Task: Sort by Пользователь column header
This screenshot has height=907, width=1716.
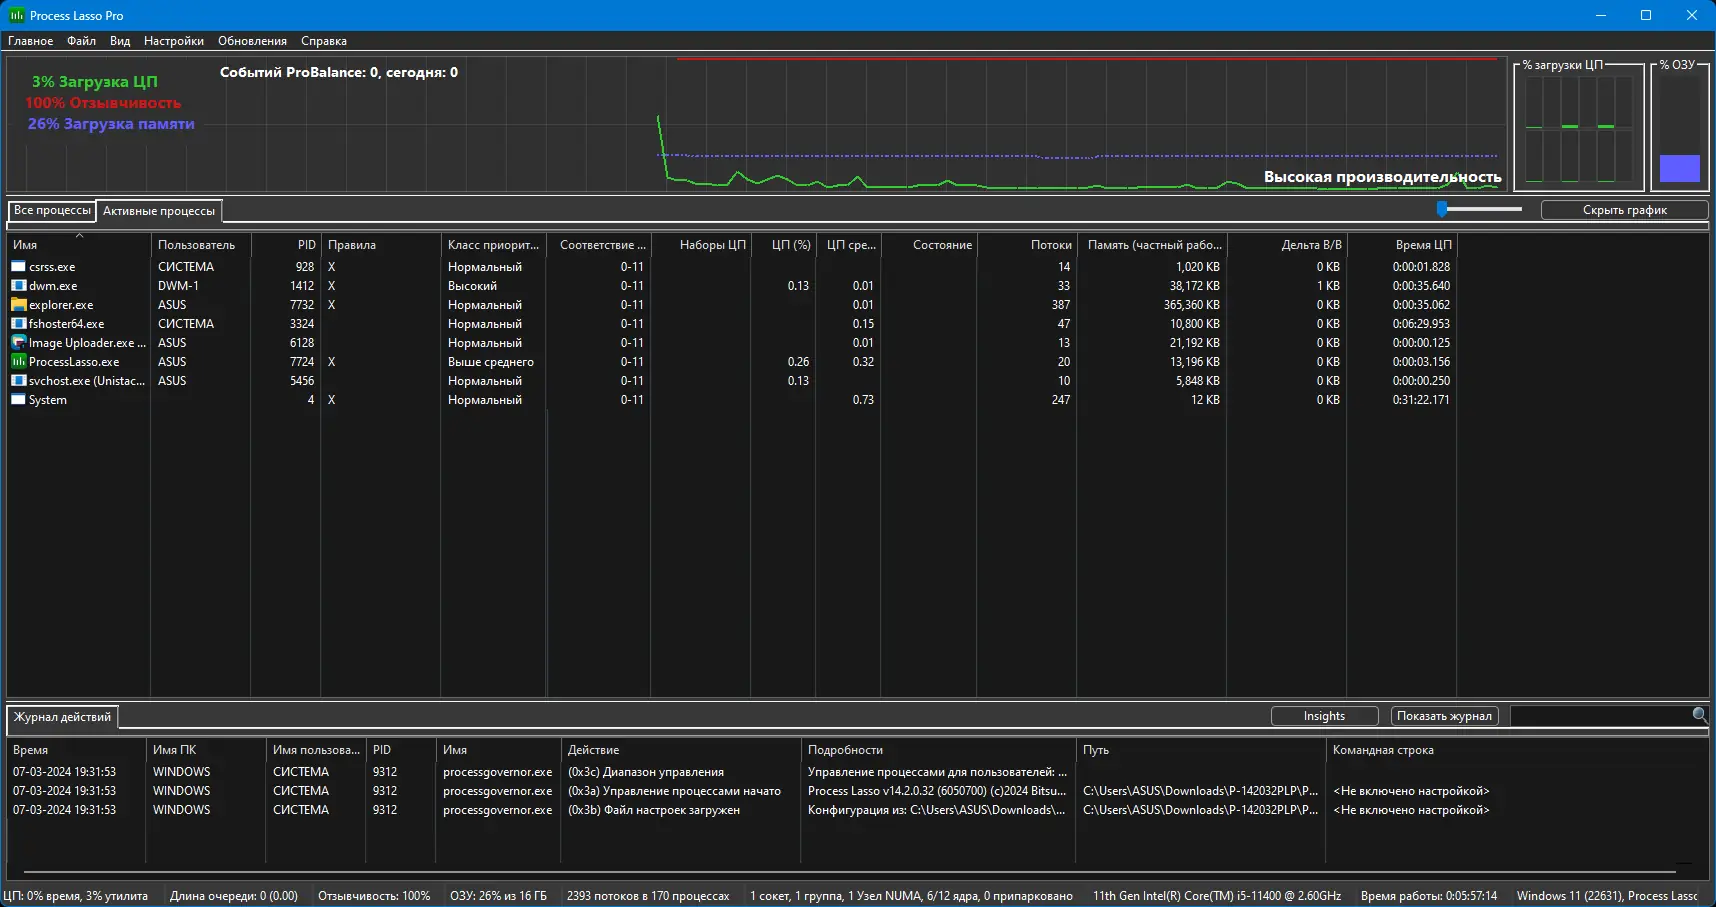Action: click(200, 245)
